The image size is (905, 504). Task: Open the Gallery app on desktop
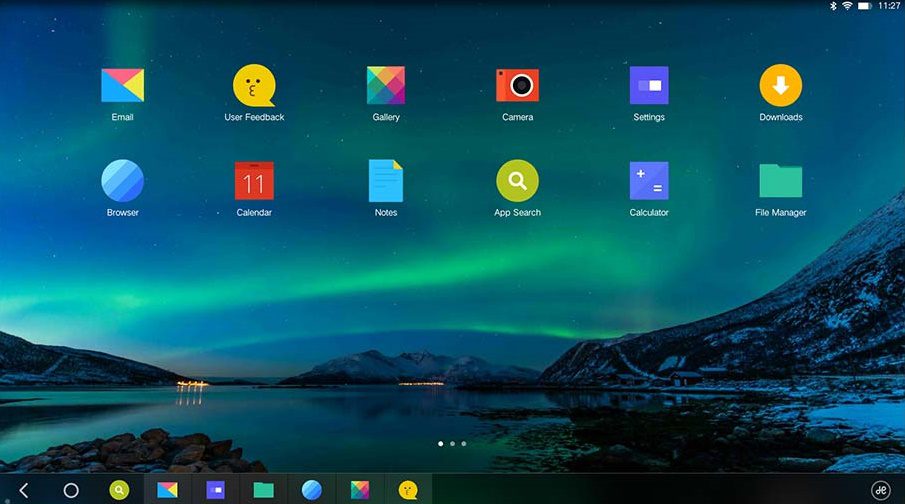point(386,85)
